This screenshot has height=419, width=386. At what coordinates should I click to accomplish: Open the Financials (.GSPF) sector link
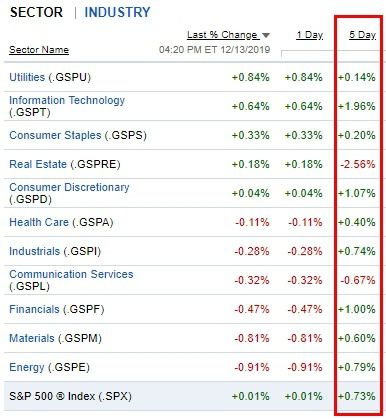[57, 309]
